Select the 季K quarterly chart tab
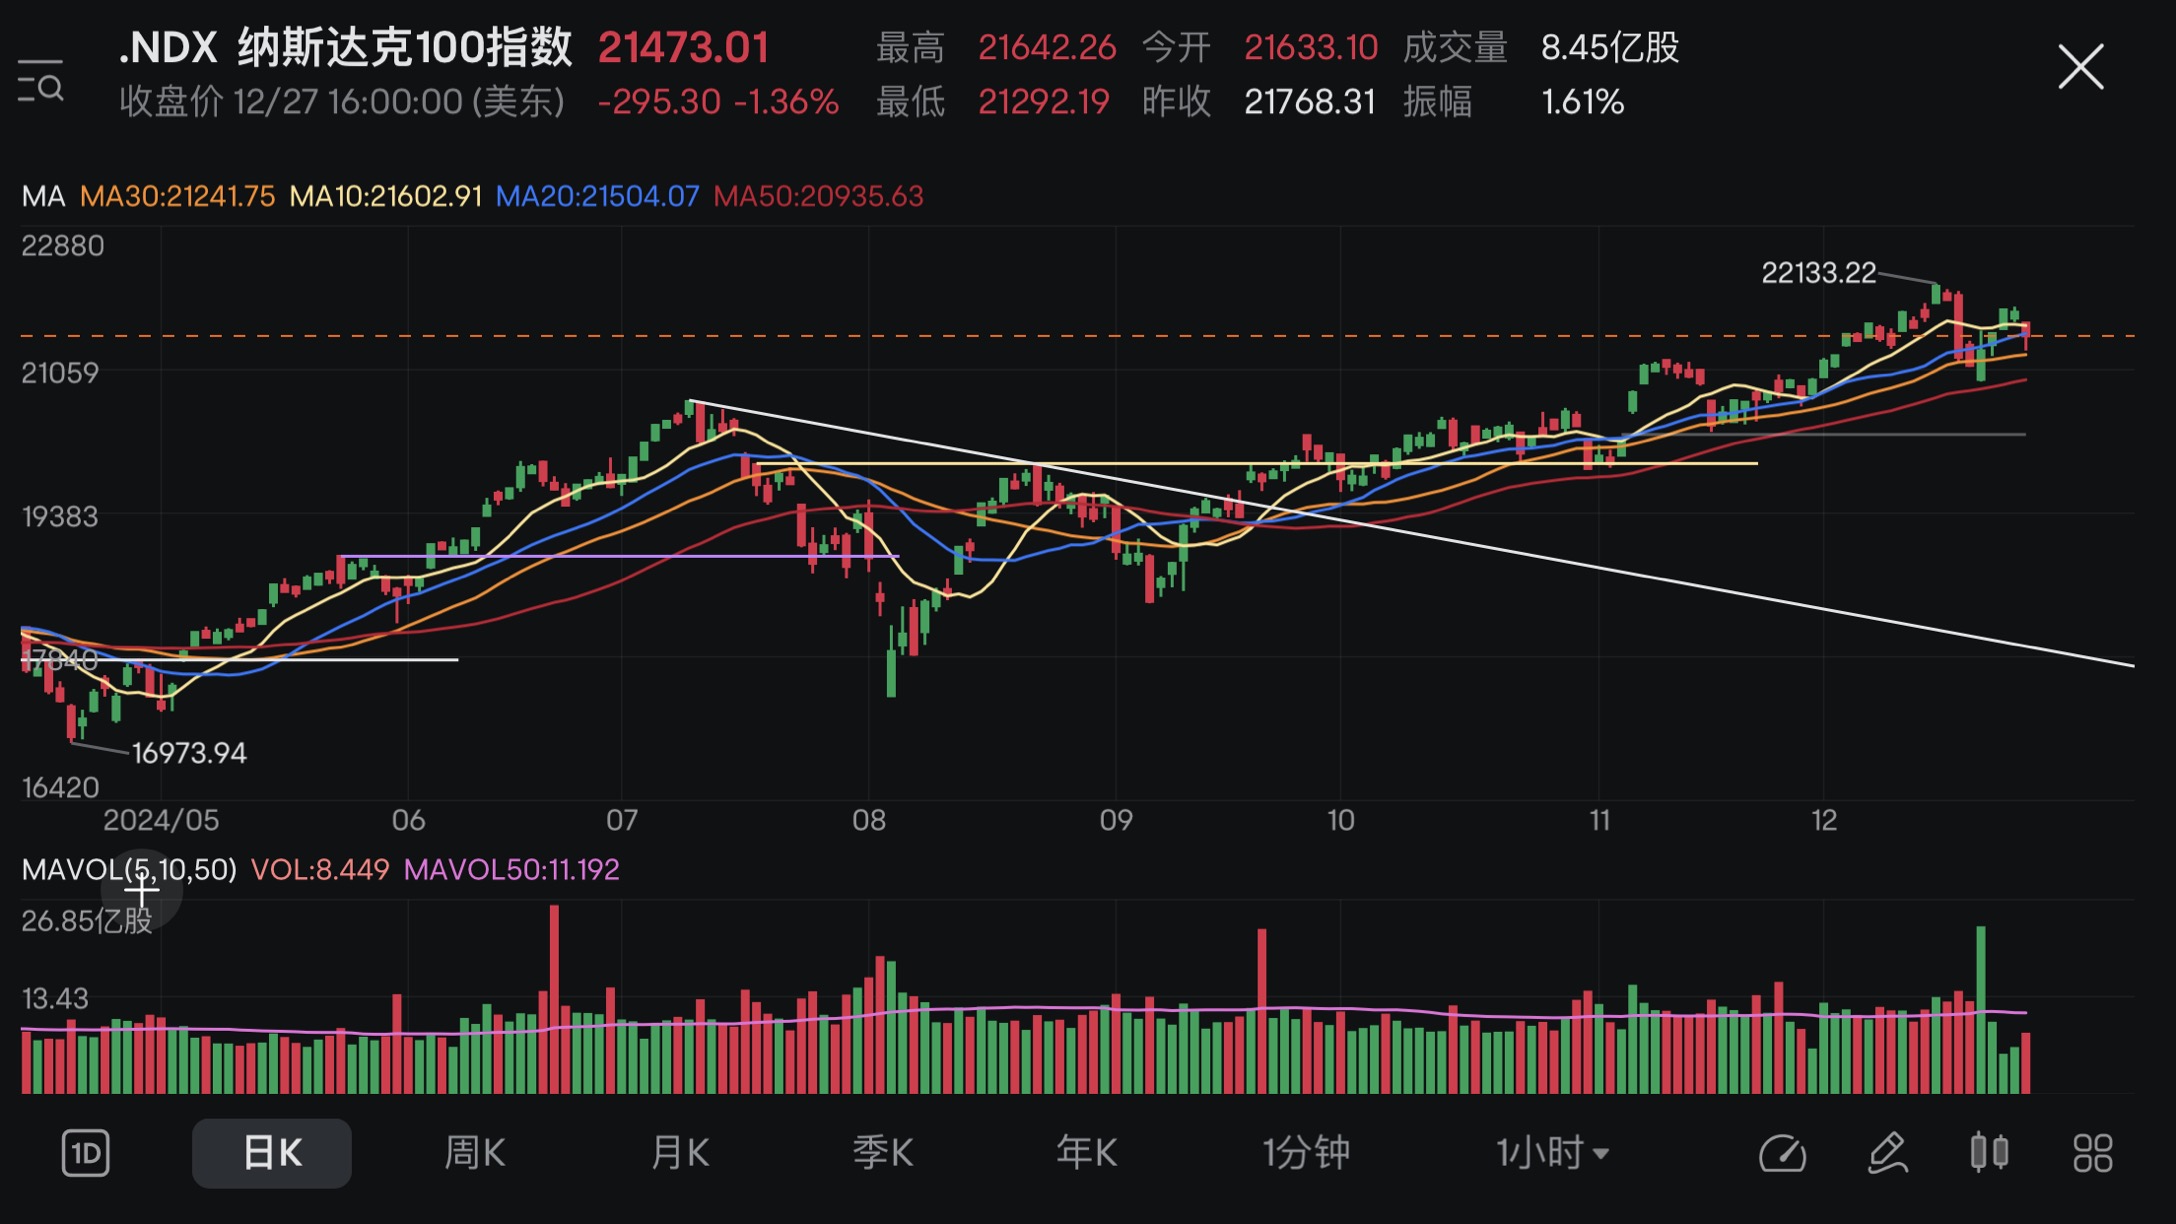Viewport: 2176px width, 1224px height. [883, 1153]
